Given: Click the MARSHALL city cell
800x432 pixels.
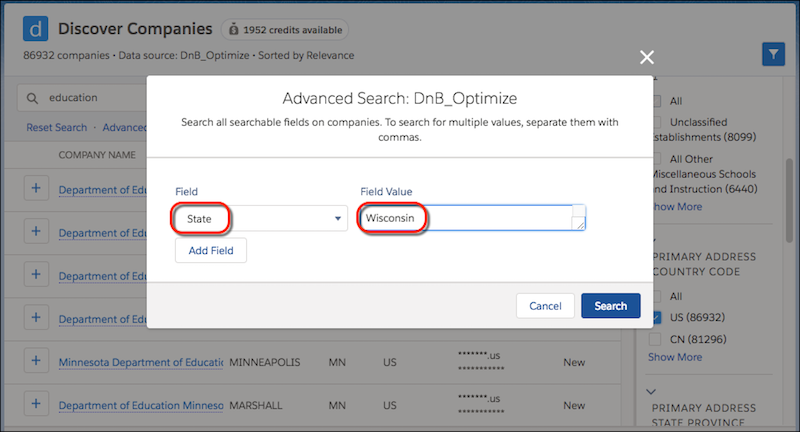Looking at the screenshot, I should [x=256, y=405].
